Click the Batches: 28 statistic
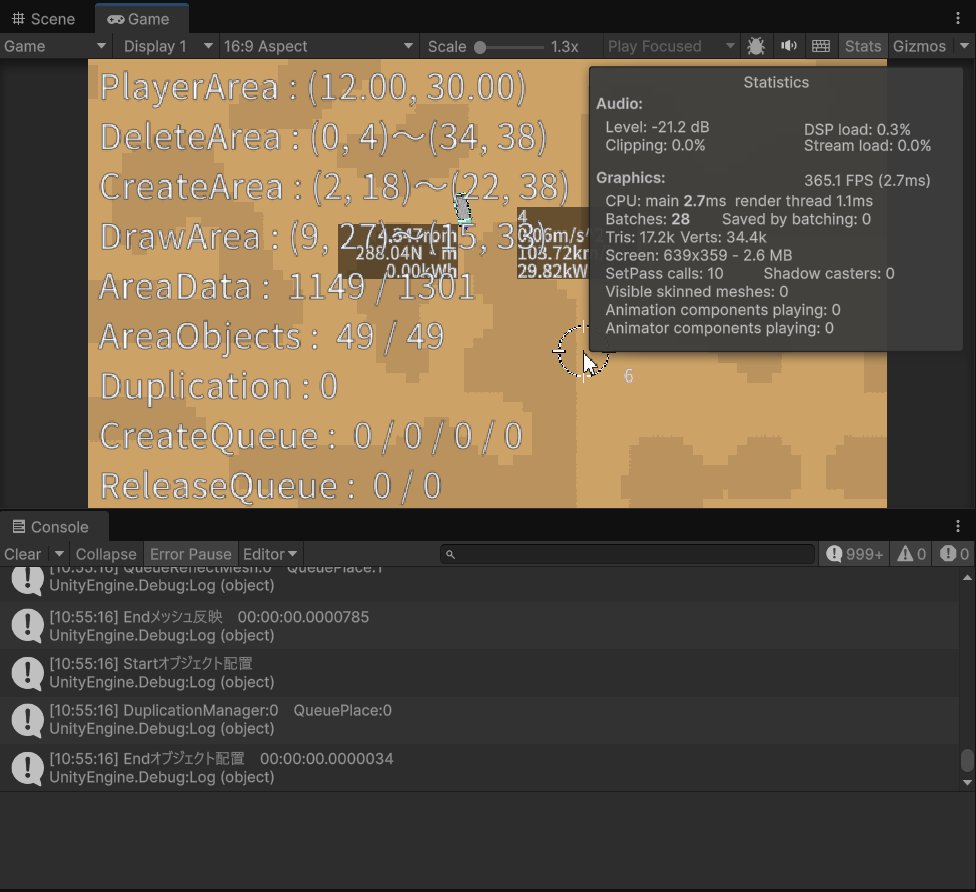 [x=647, y=219]
